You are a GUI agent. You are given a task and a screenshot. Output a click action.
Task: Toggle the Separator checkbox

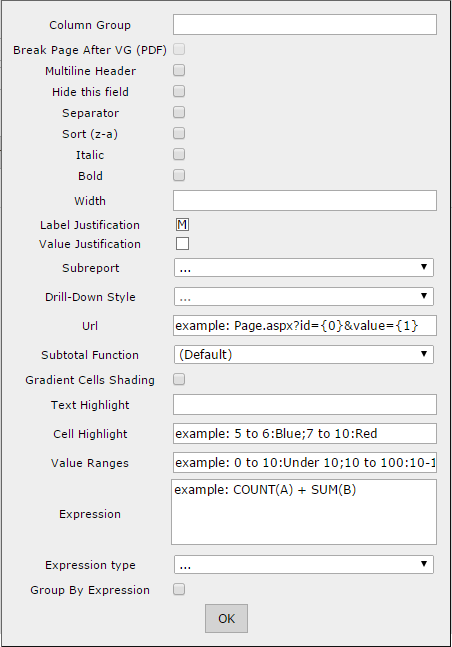[x=179, y=112]
